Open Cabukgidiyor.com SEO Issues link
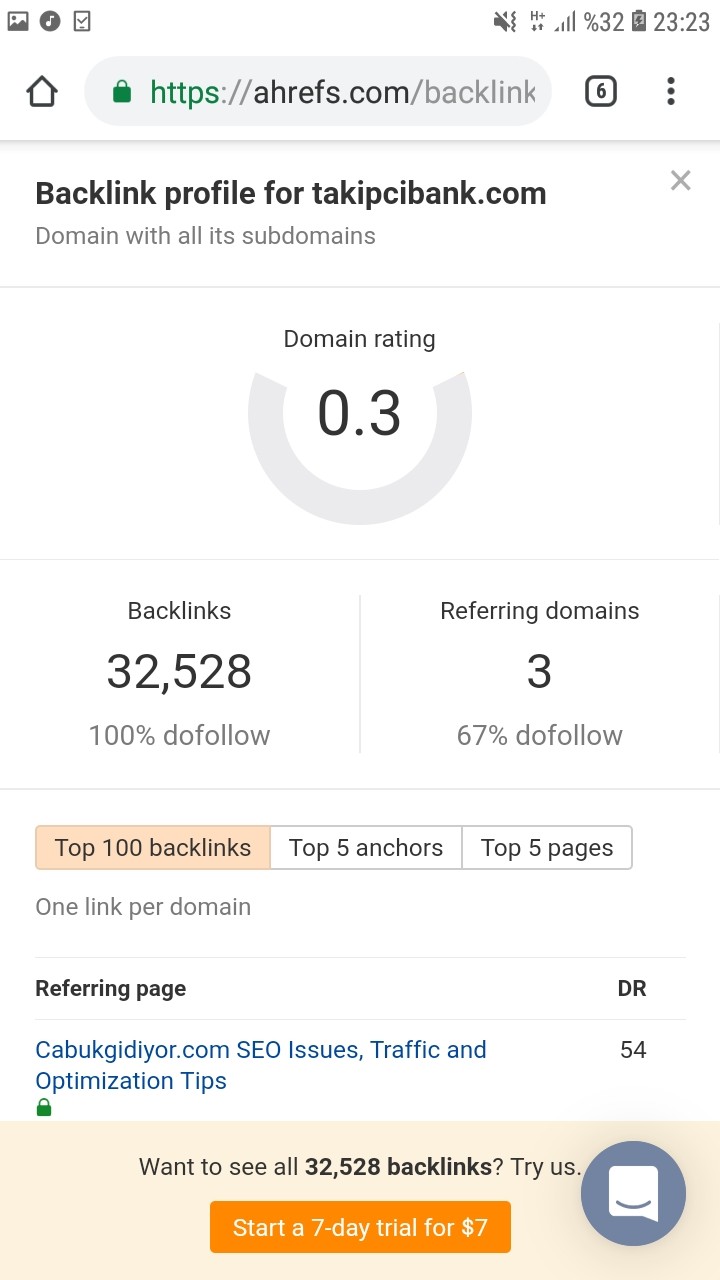 pos(261,1065)
